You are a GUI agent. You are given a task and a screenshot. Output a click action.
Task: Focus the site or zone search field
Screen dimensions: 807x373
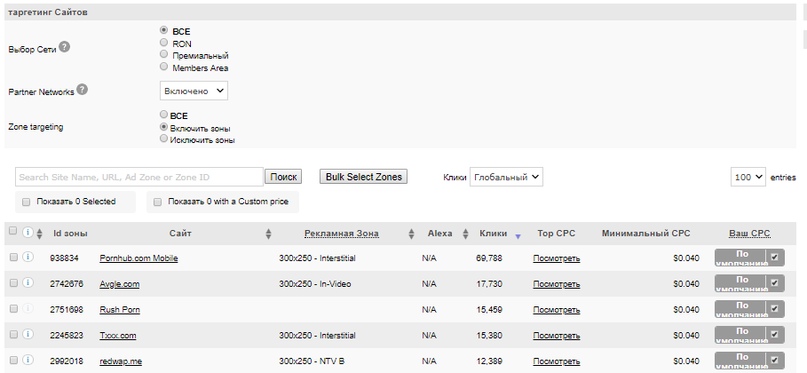click(x=139, y=177)
